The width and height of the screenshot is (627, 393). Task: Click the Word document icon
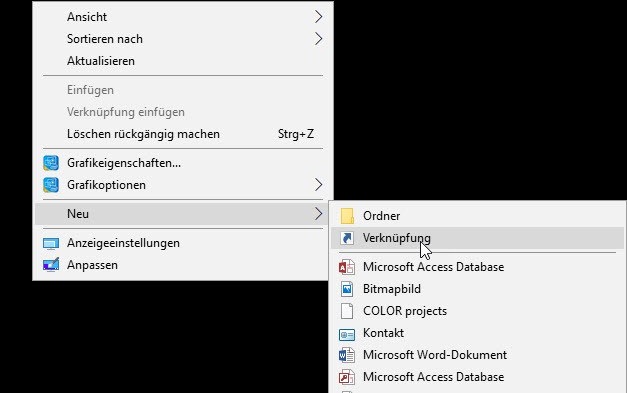pos(347,355)
